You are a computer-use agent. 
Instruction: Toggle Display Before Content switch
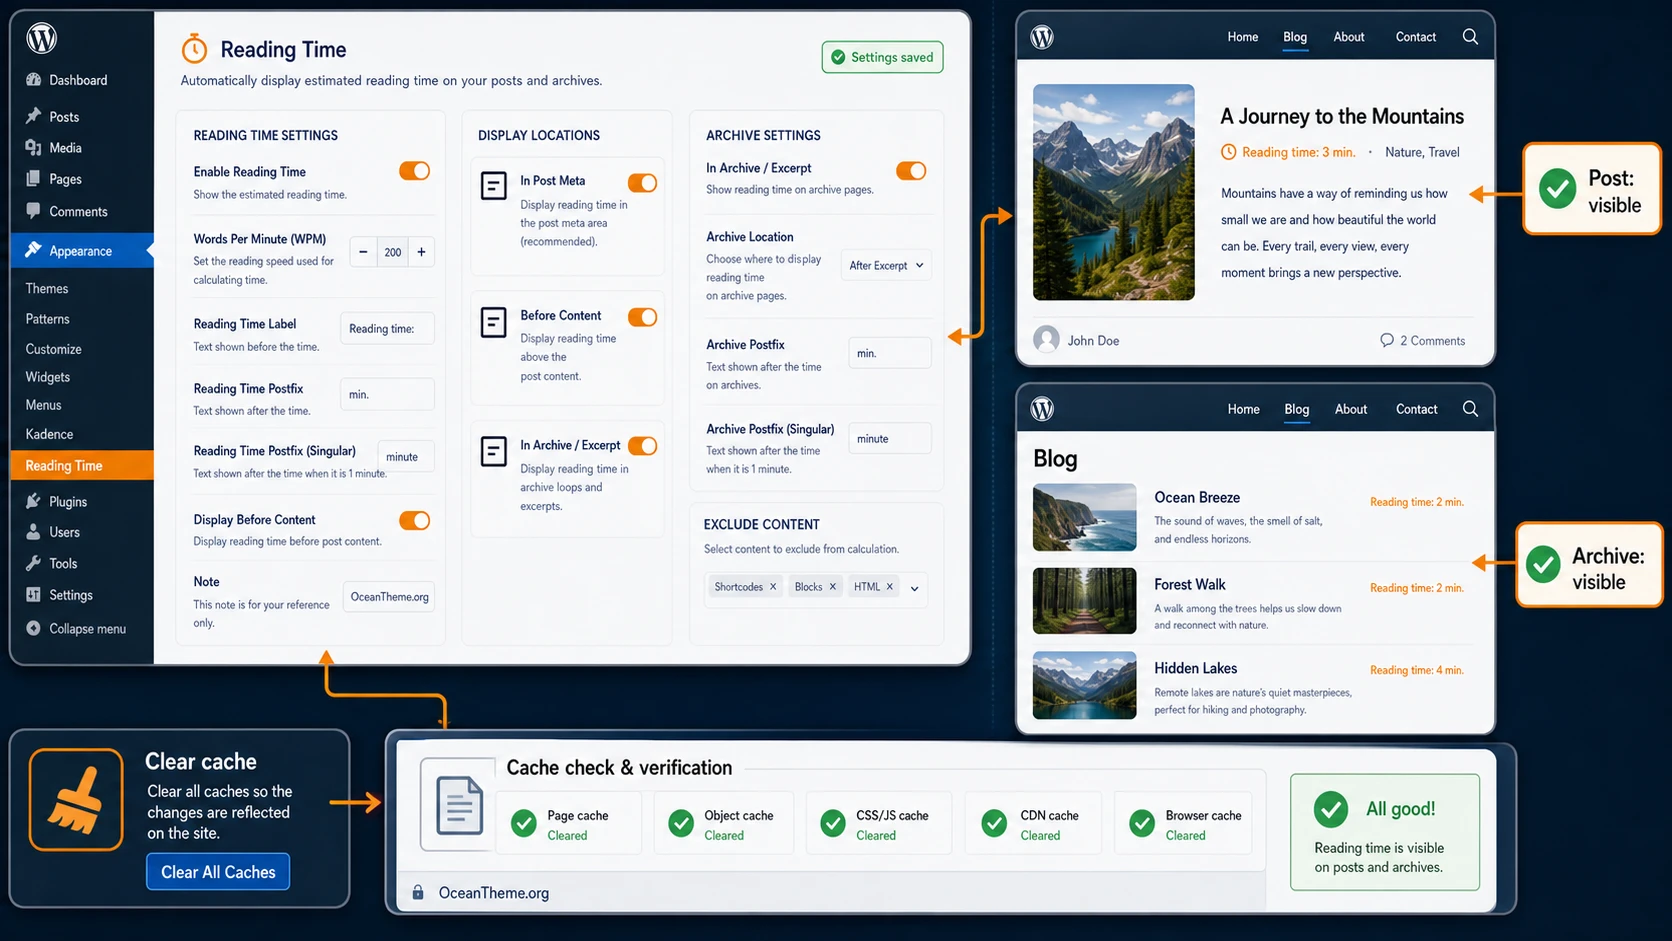pos(414,520)
